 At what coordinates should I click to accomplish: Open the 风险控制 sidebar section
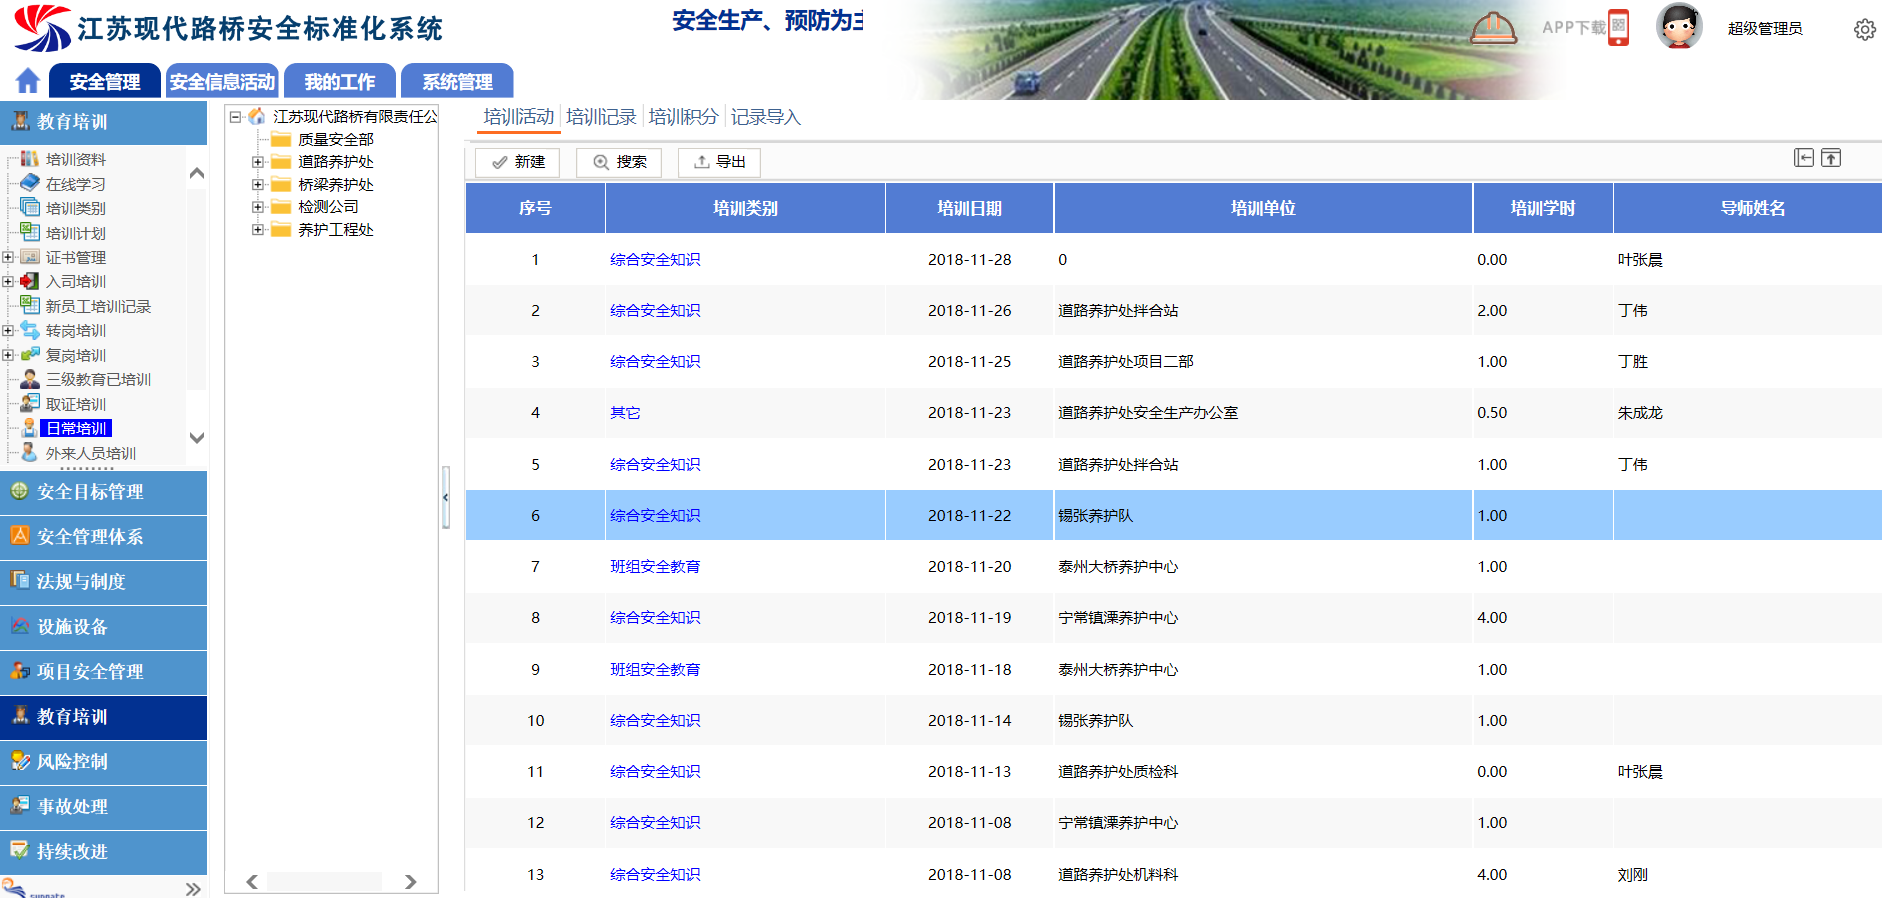pyautogui.click(x=72, y=762)
